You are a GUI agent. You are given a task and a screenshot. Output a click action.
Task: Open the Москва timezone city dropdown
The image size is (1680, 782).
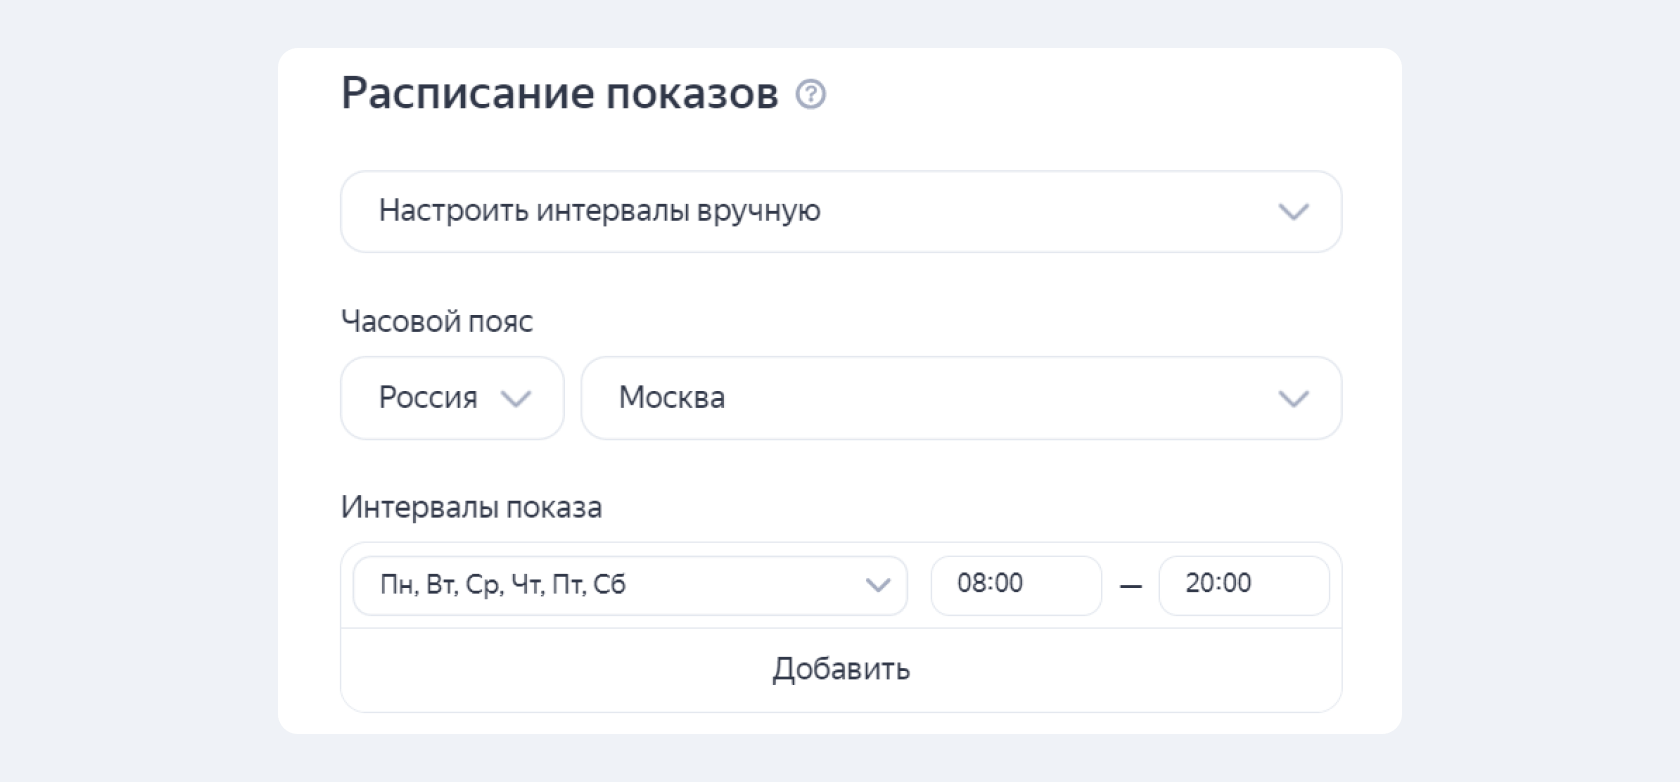(x=961, y=398)
